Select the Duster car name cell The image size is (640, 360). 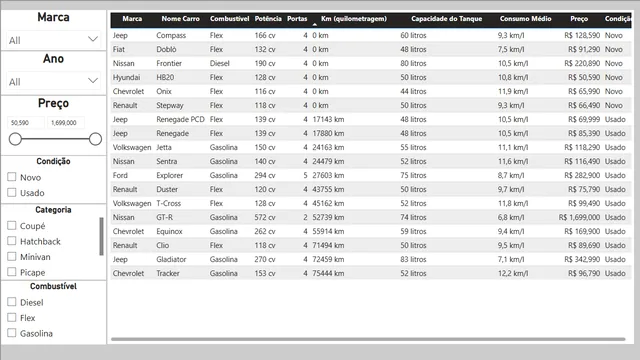click(167, 189)
